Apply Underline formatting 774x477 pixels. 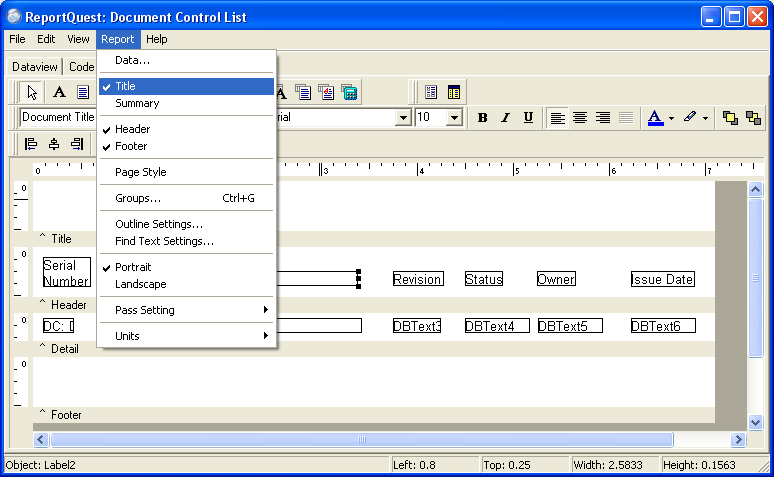click(x=528, y=118)
